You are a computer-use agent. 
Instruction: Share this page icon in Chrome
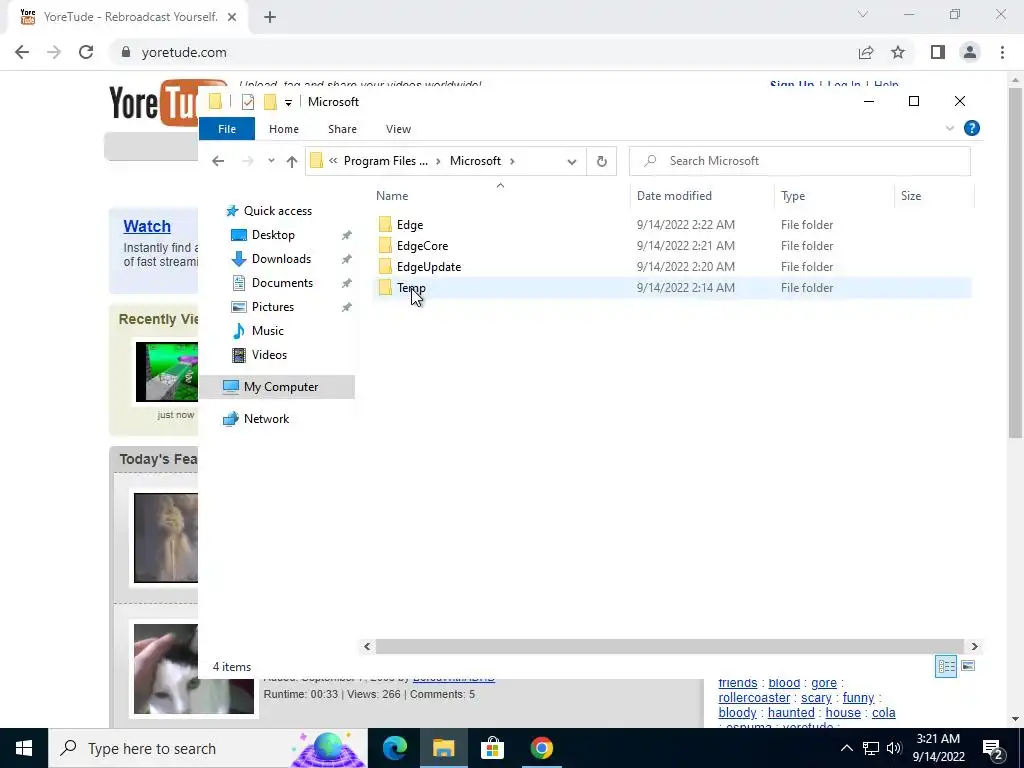click(x=866, y=52)
